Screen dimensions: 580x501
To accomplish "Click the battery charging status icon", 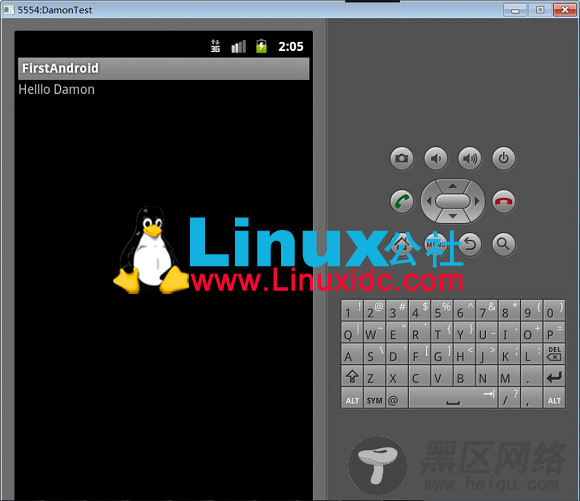I will [262, 46].
